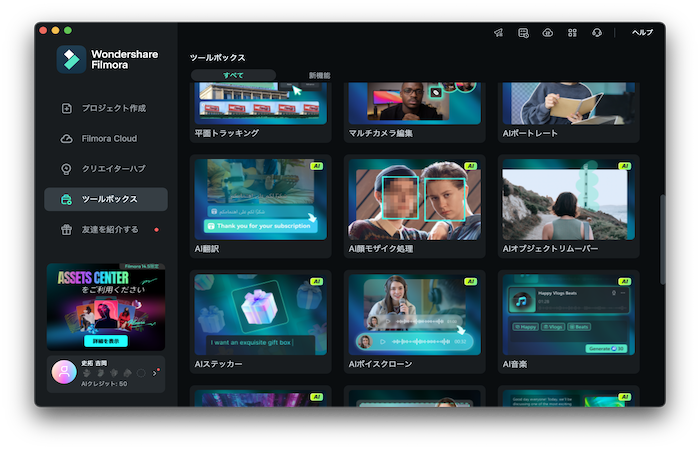
Task: Click the empty circle badge beside user chevron
Action: pos(141,373)
